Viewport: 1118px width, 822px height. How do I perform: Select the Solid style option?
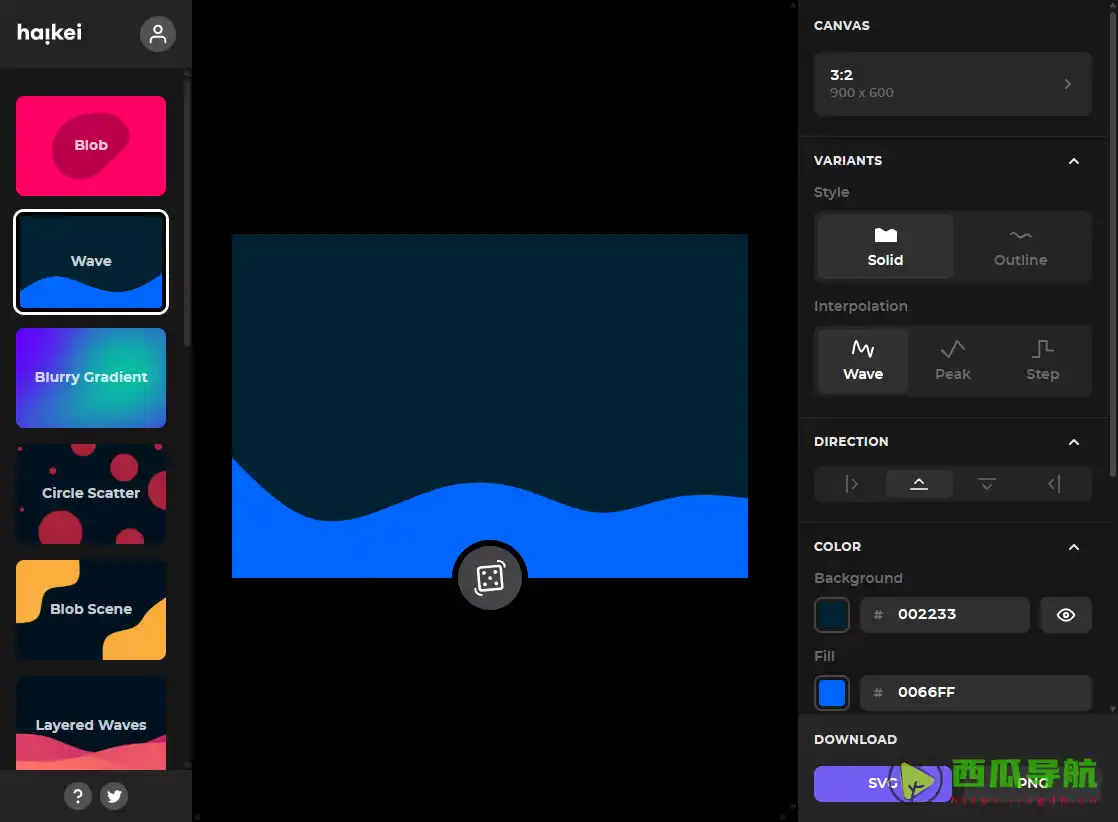coord(885,246)
